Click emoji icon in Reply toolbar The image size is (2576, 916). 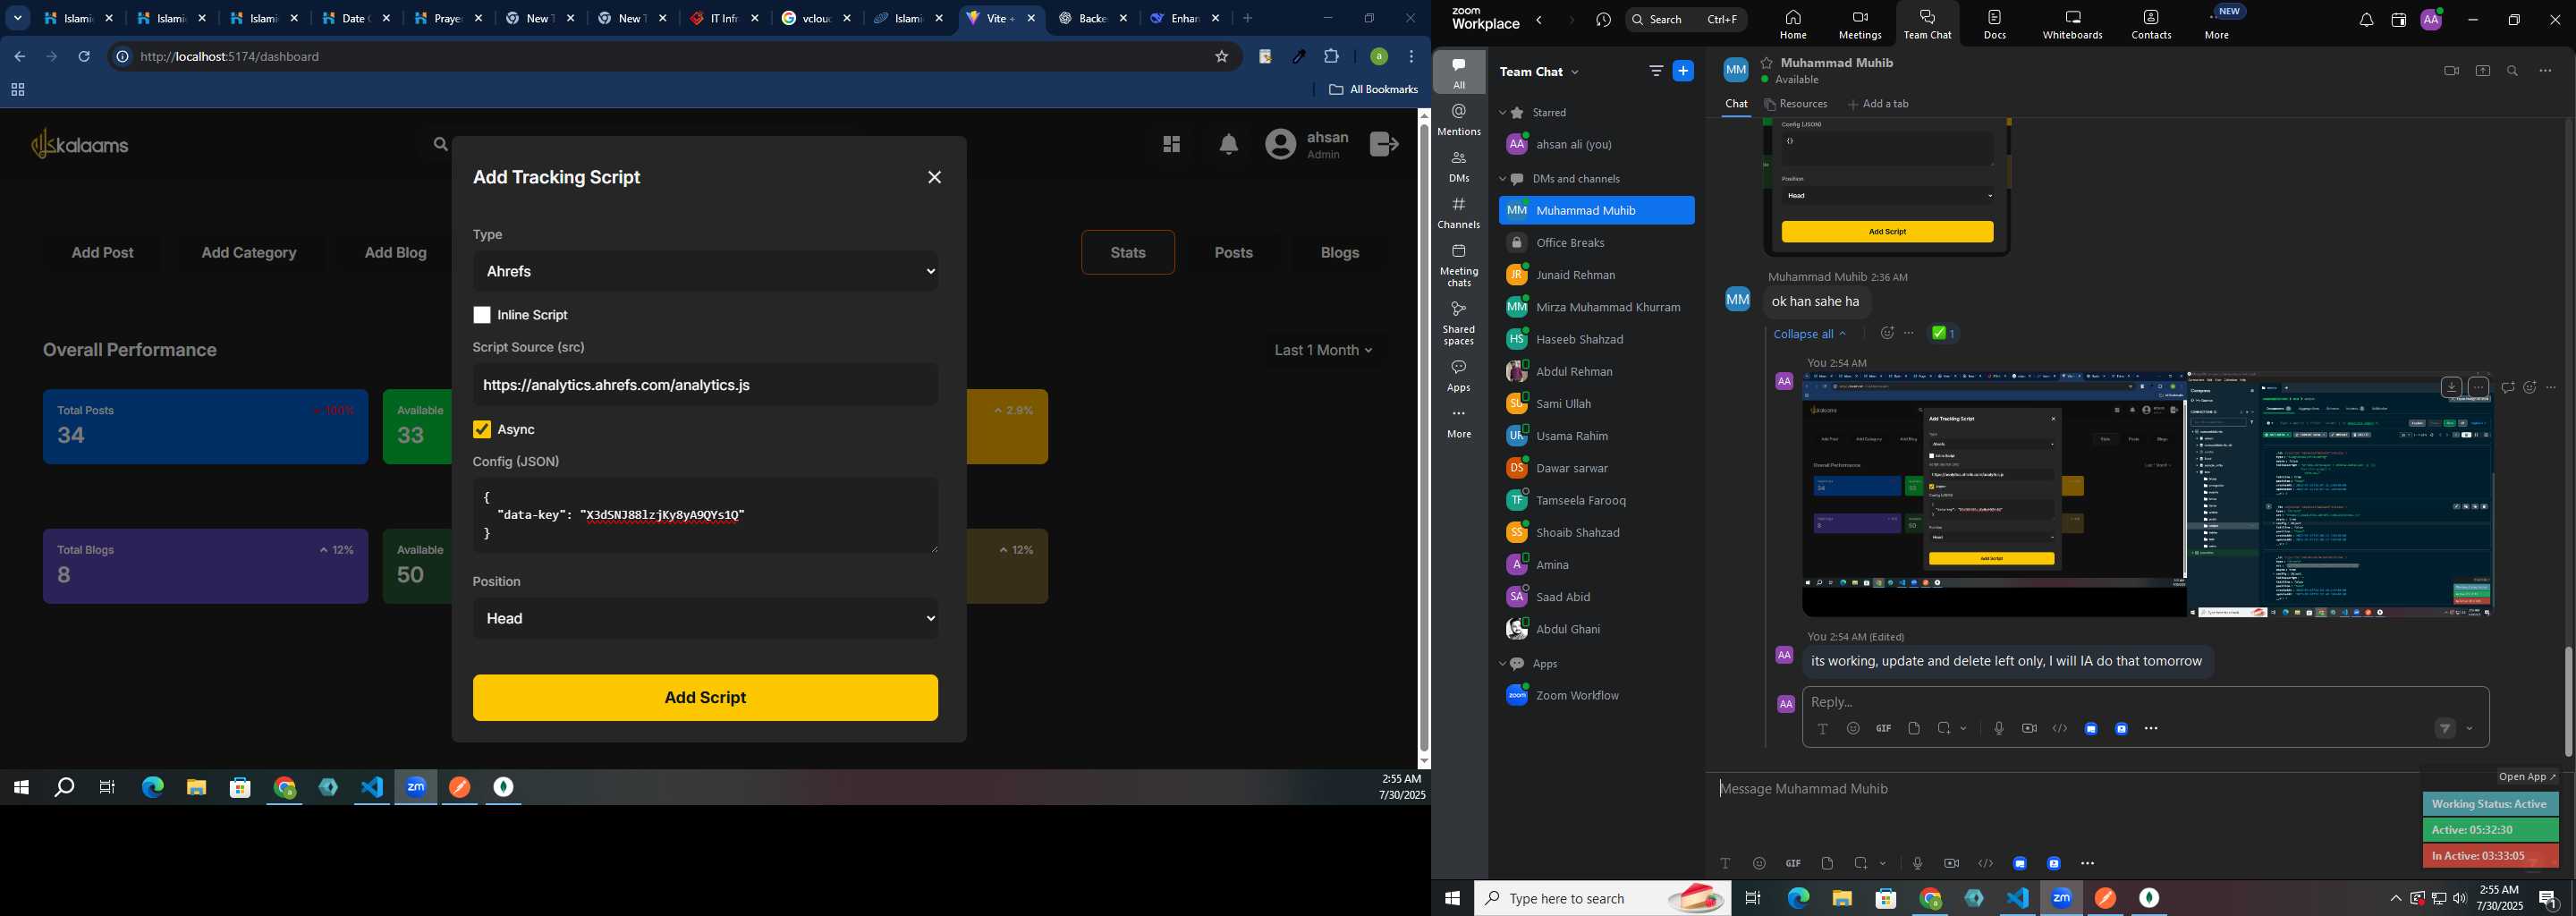click(1853, 729)
